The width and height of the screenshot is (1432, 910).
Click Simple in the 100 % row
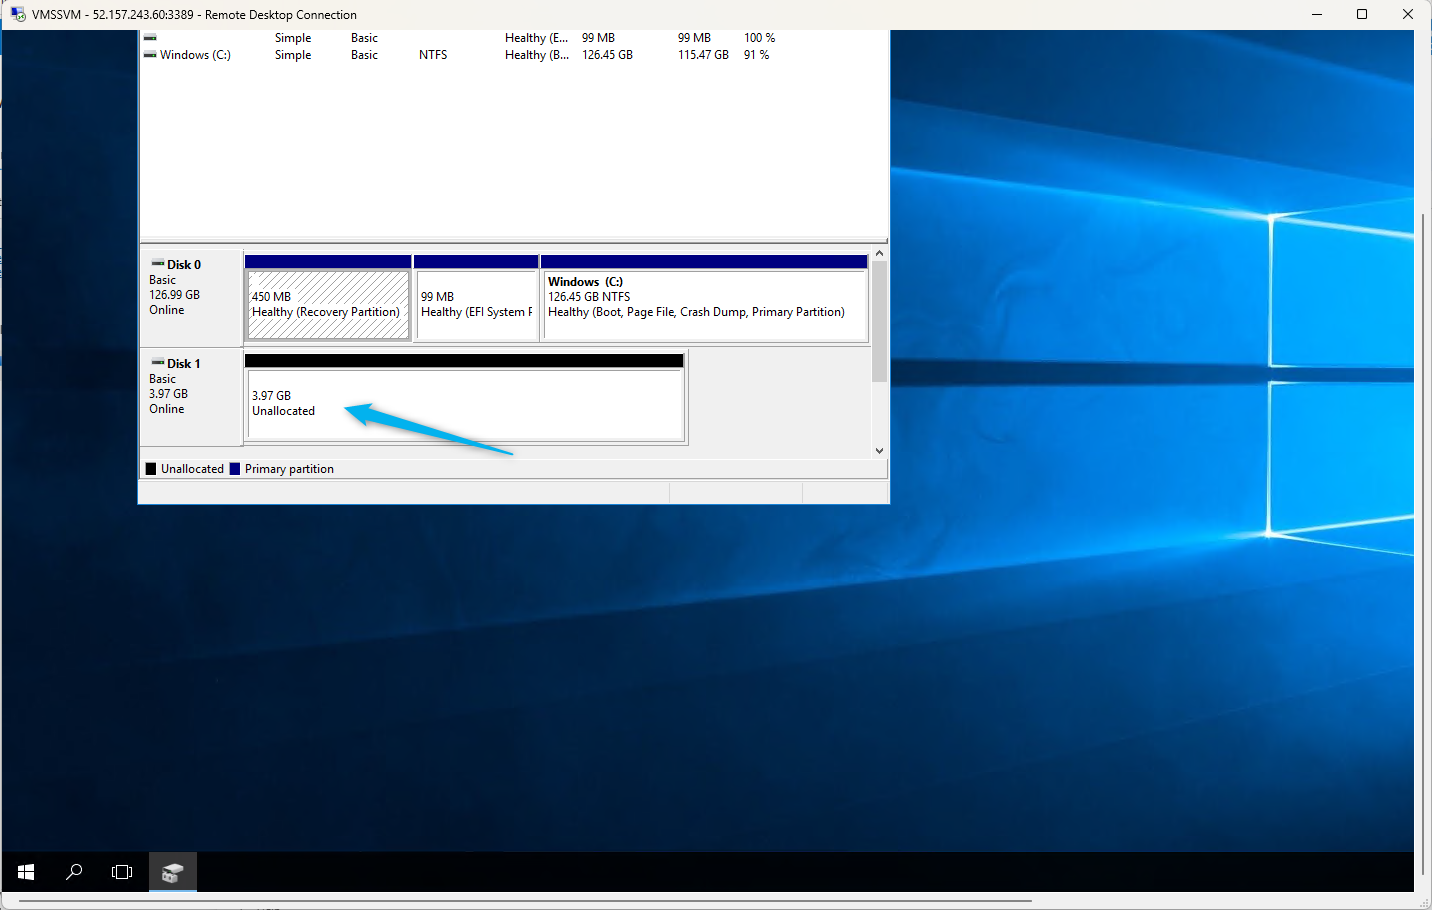[x=293, y=38]
